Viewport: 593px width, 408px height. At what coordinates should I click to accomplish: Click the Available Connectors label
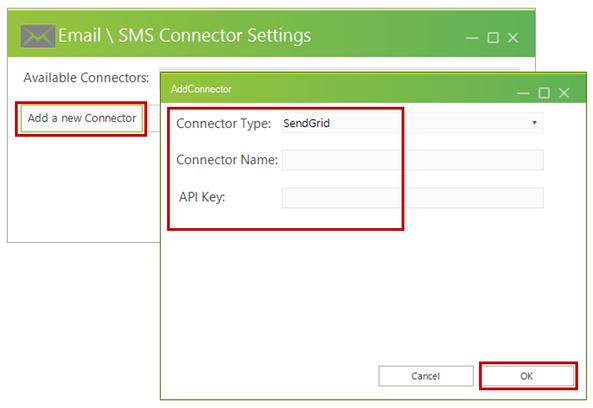[86, 78]
